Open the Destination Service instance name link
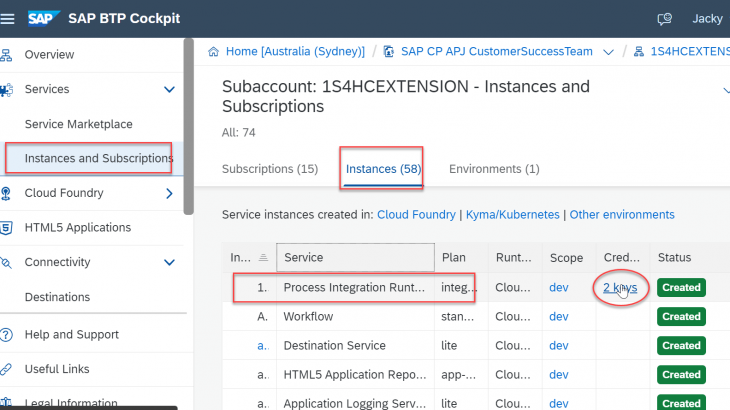730x410 pixels. 263,346
